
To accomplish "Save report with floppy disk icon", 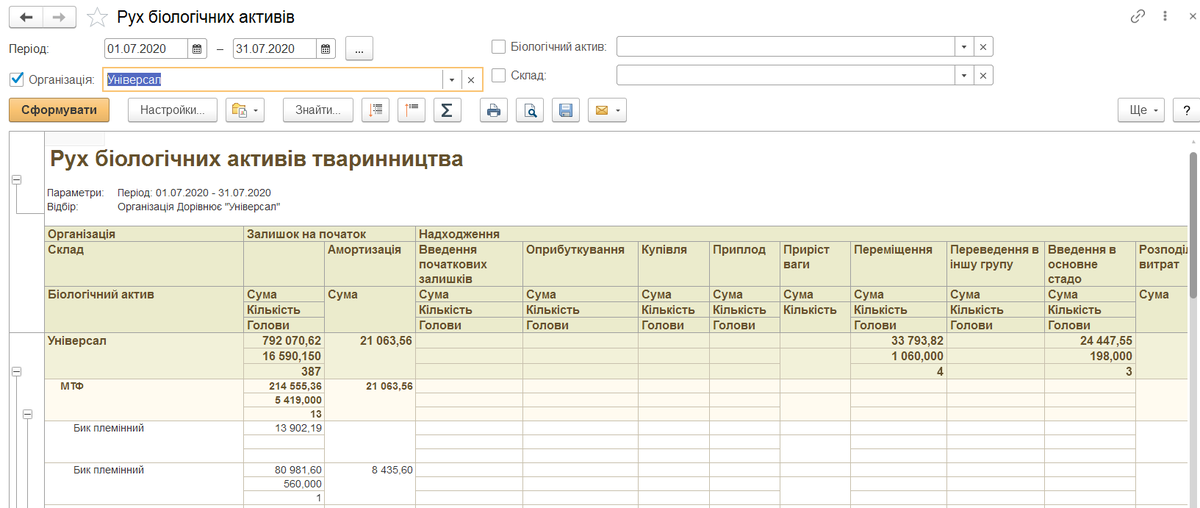I will click(x=566, y=111).
